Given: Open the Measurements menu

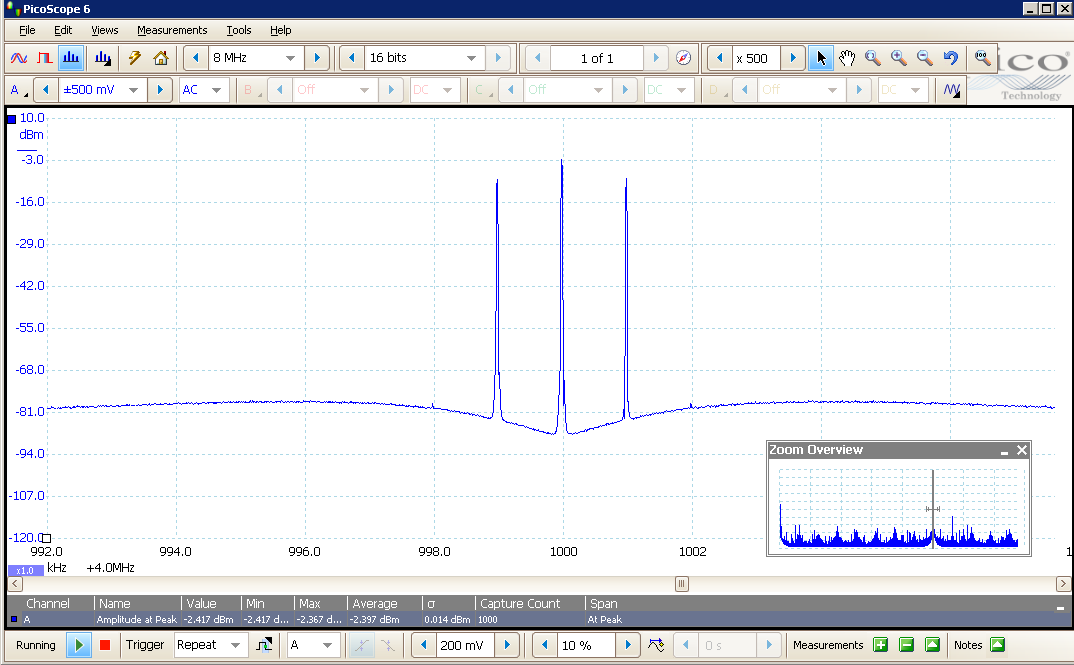Looking at the screenshot, I should coord(172,30).
